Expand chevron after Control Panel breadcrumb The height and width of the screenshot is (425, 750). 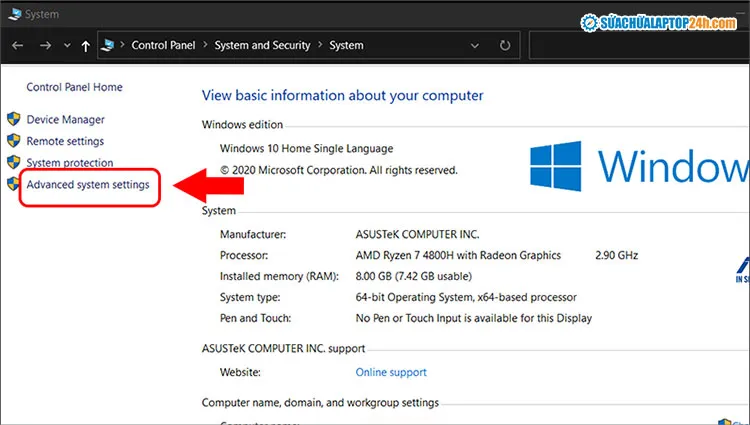point(205,45)
